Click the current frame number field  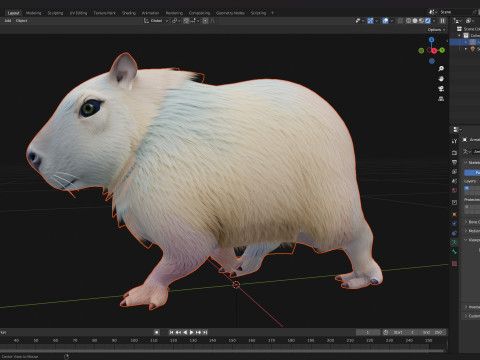pyautogui.click(x=368, y=332)
